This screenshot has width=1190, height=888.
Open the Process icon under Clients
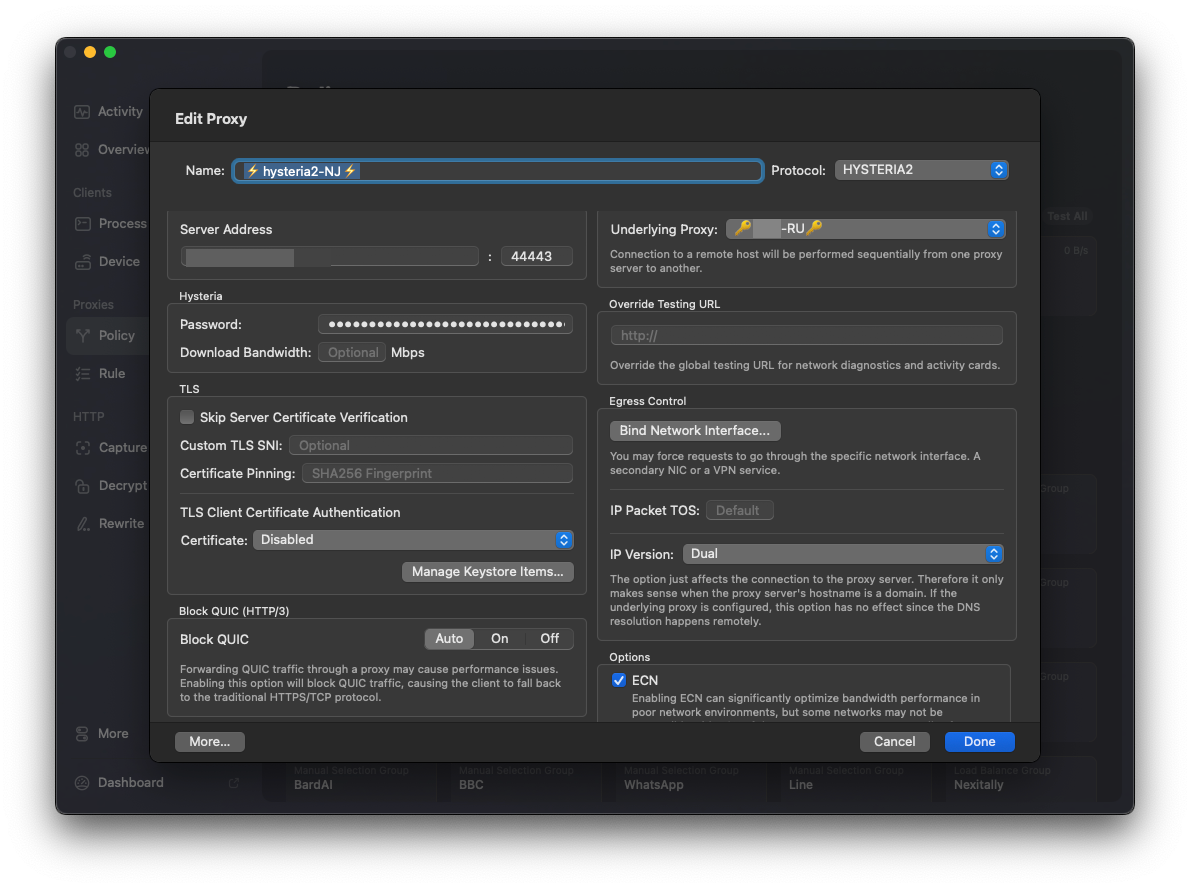[x=82, y=224]
